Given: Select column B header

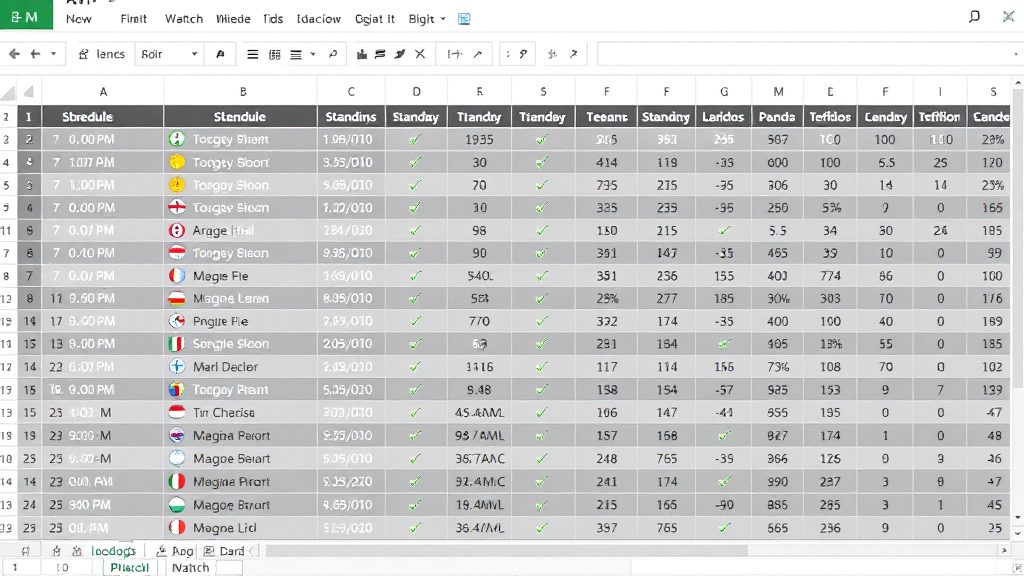Looking at the screenshot, I should click(x=242, y=92).
